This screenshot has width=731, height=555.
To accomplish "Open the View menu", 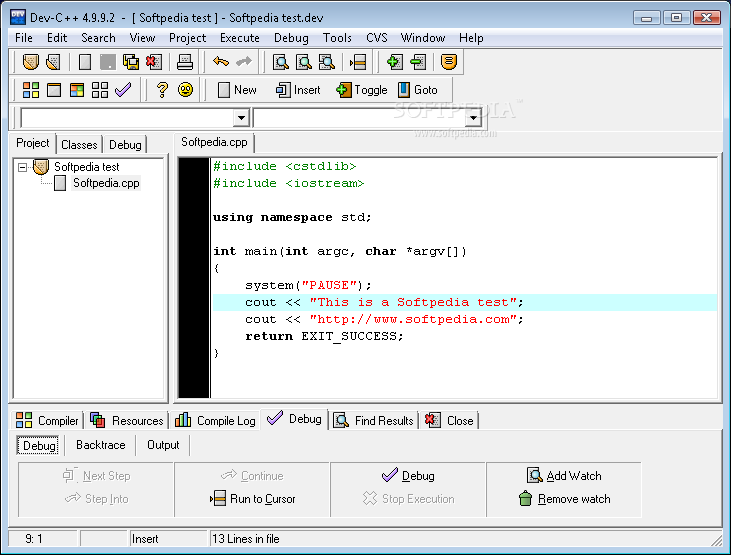I will [x=142, y=38].
